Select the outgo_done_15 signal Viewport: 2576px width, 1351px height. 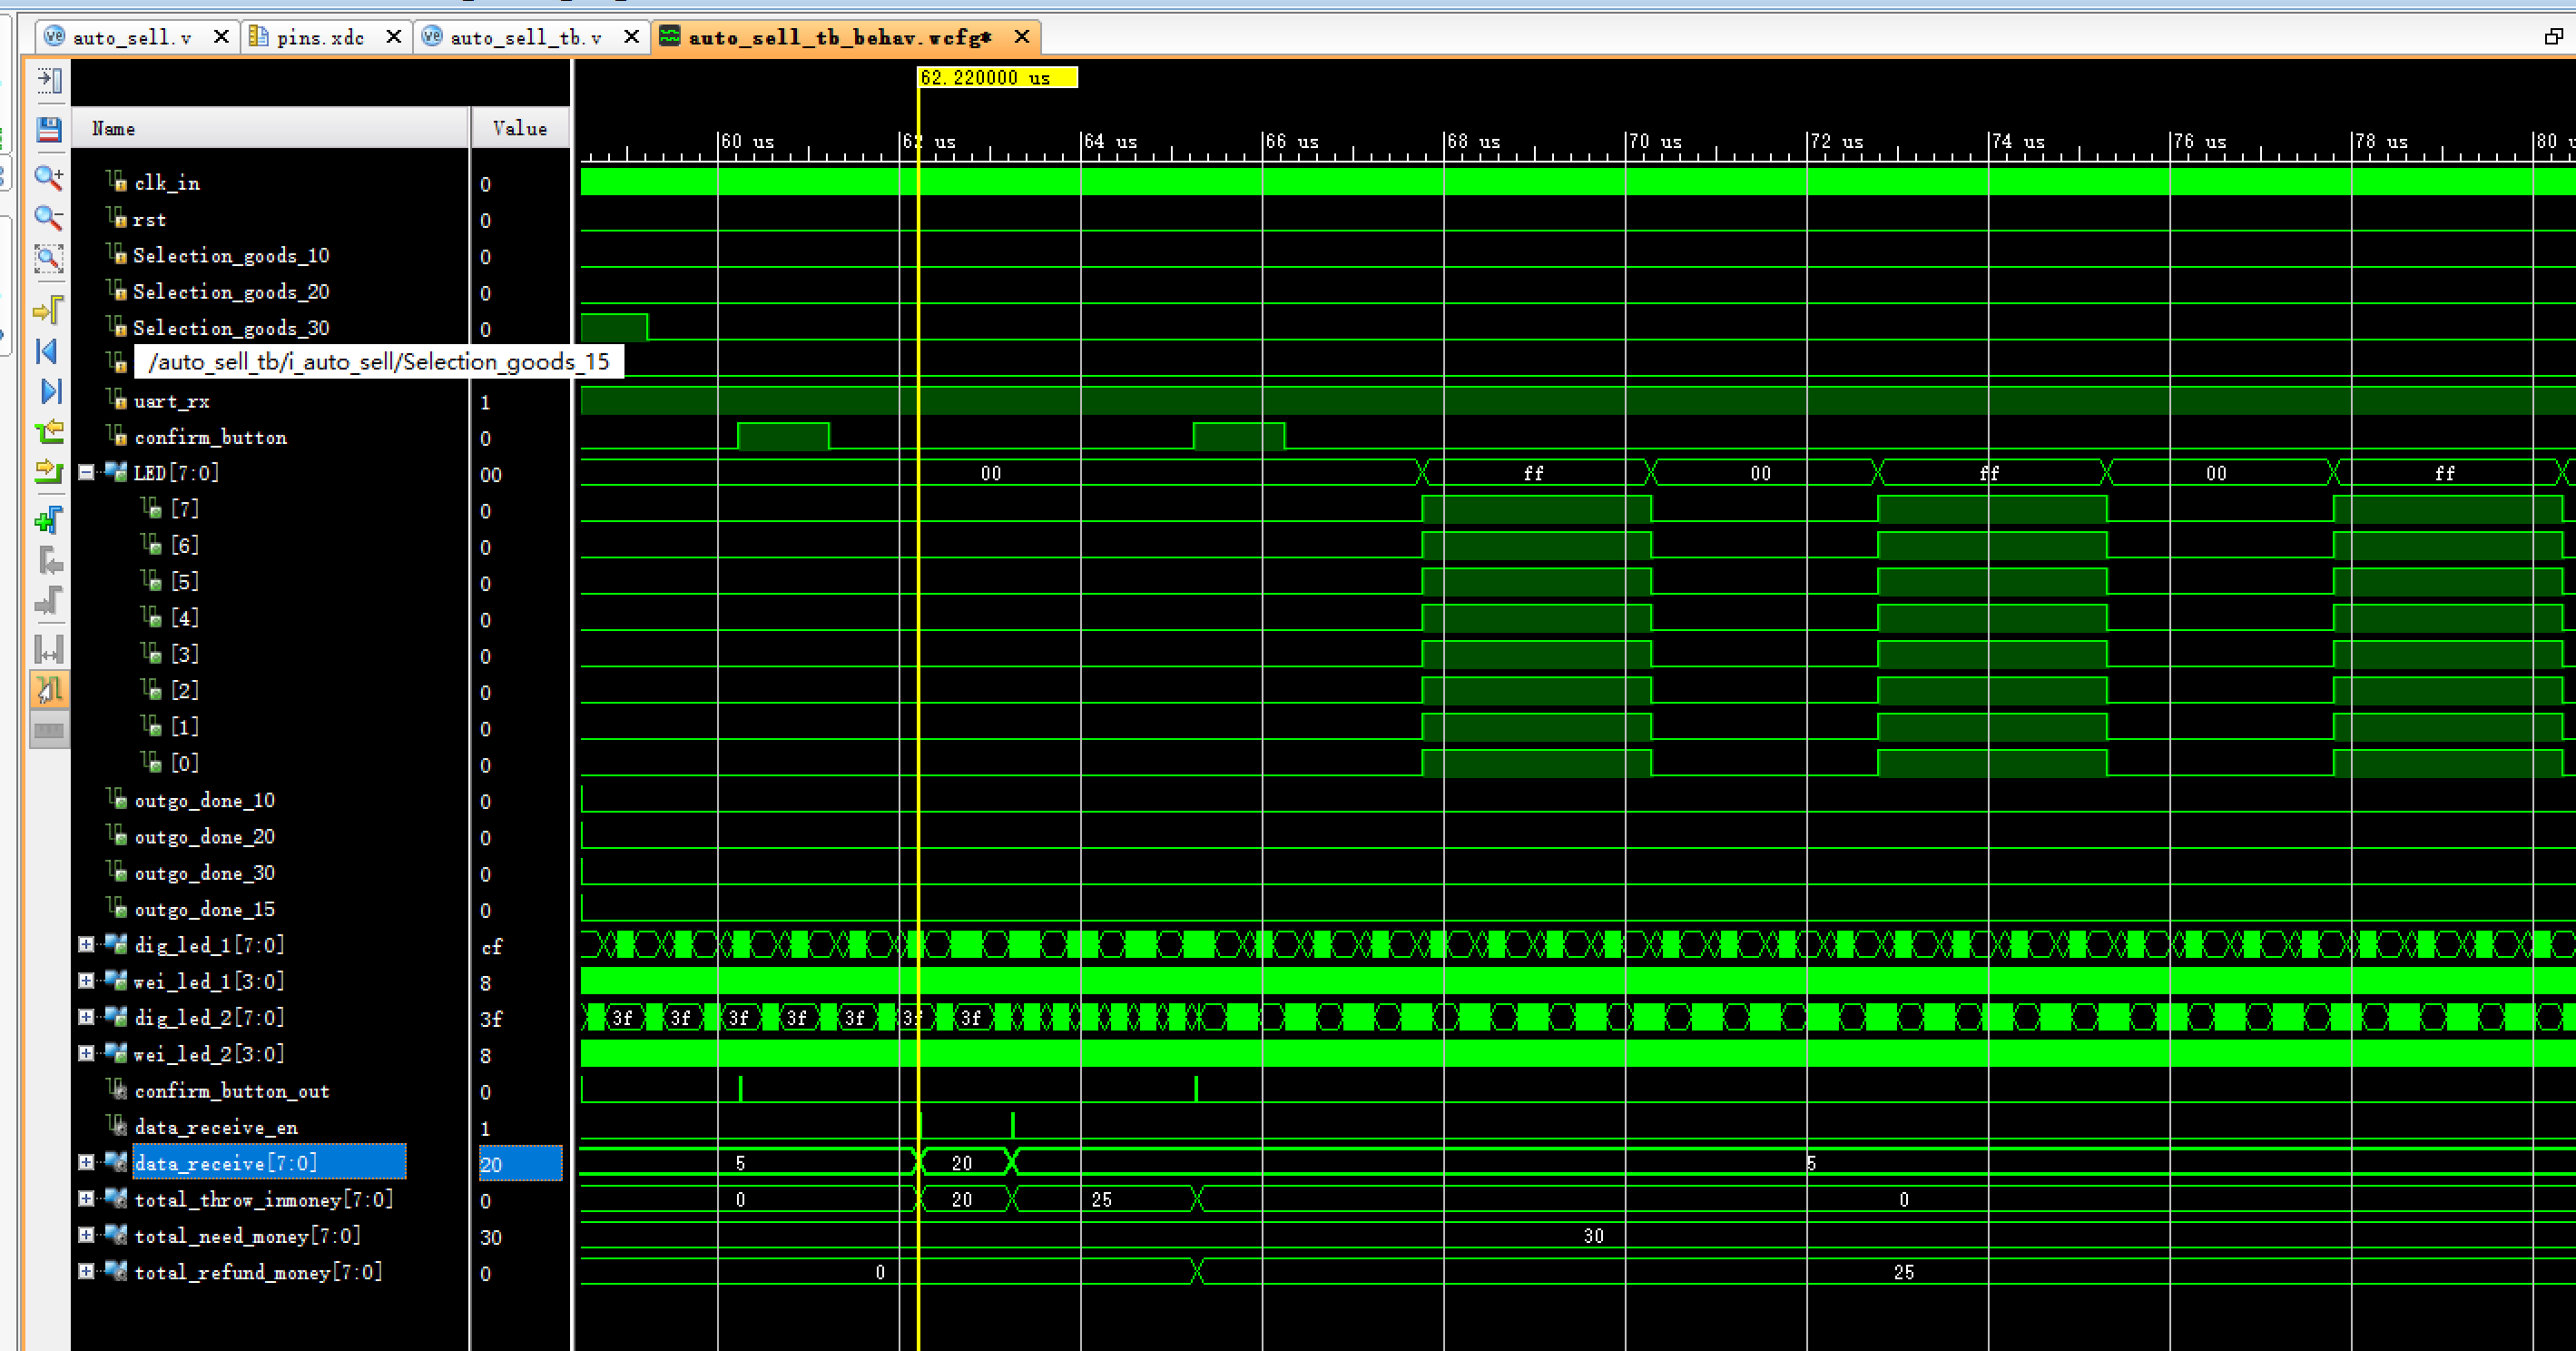[205, 909]
